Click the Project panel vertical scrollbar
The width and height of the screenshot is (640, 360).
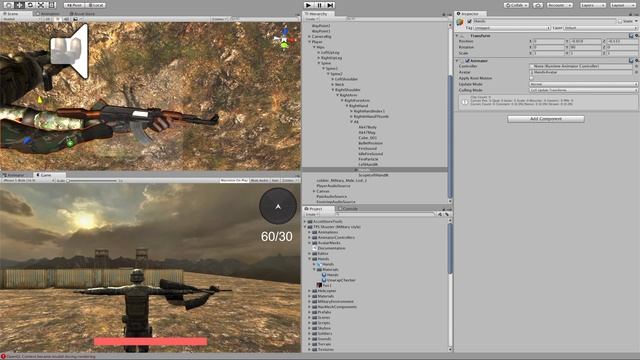450,249
